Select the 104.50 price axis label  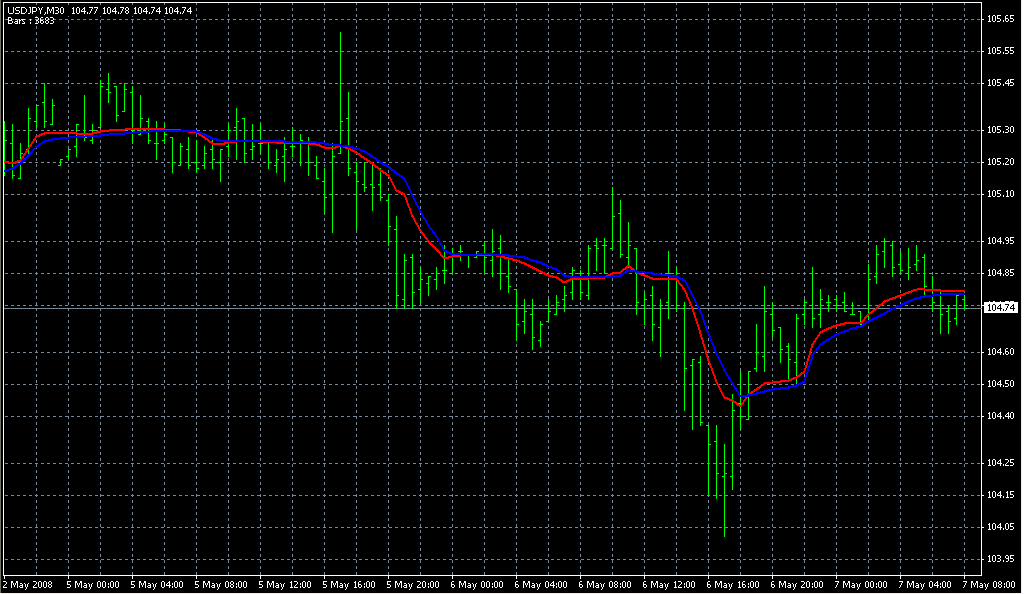click(1000, 384)
